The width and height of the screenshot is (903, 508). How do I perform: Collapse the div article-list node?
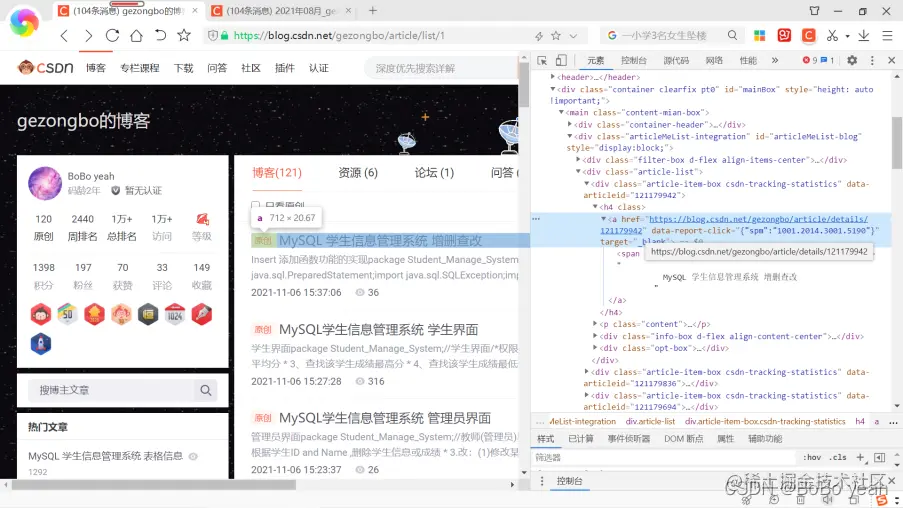(578, 172)
